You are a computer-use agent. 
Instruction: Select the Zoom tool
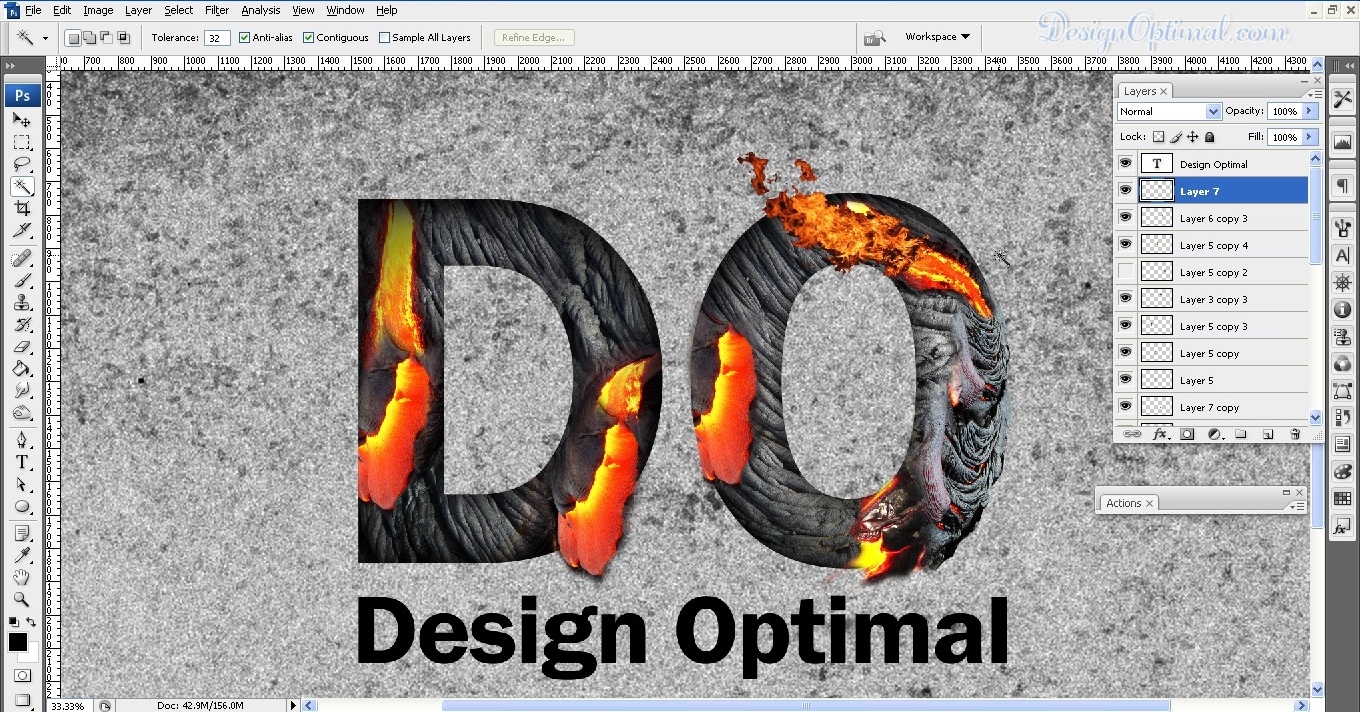tap(22, 599)
